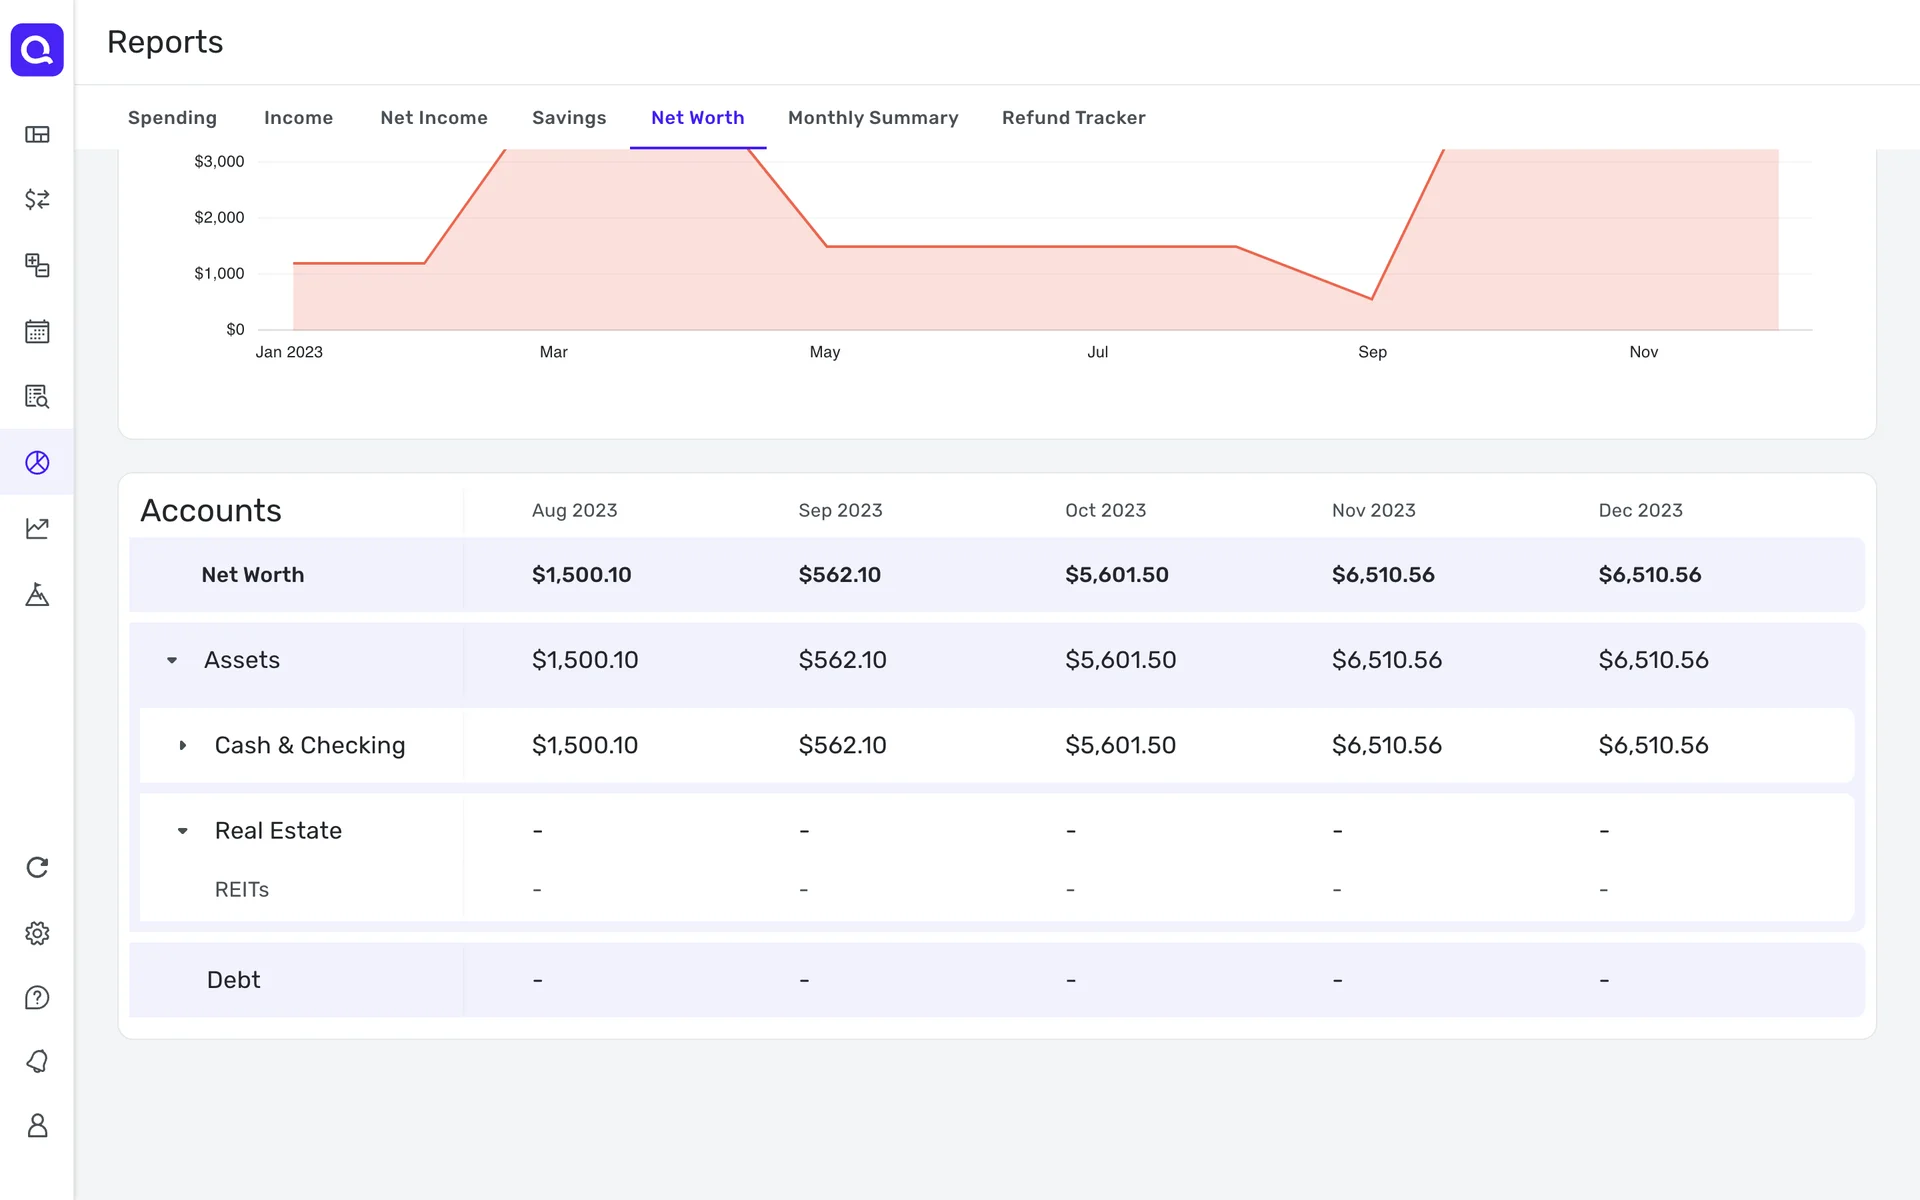Open the dashboard icon in sidebar
The height and width of the screenshot is (1200, 1920).
(37, 134)
